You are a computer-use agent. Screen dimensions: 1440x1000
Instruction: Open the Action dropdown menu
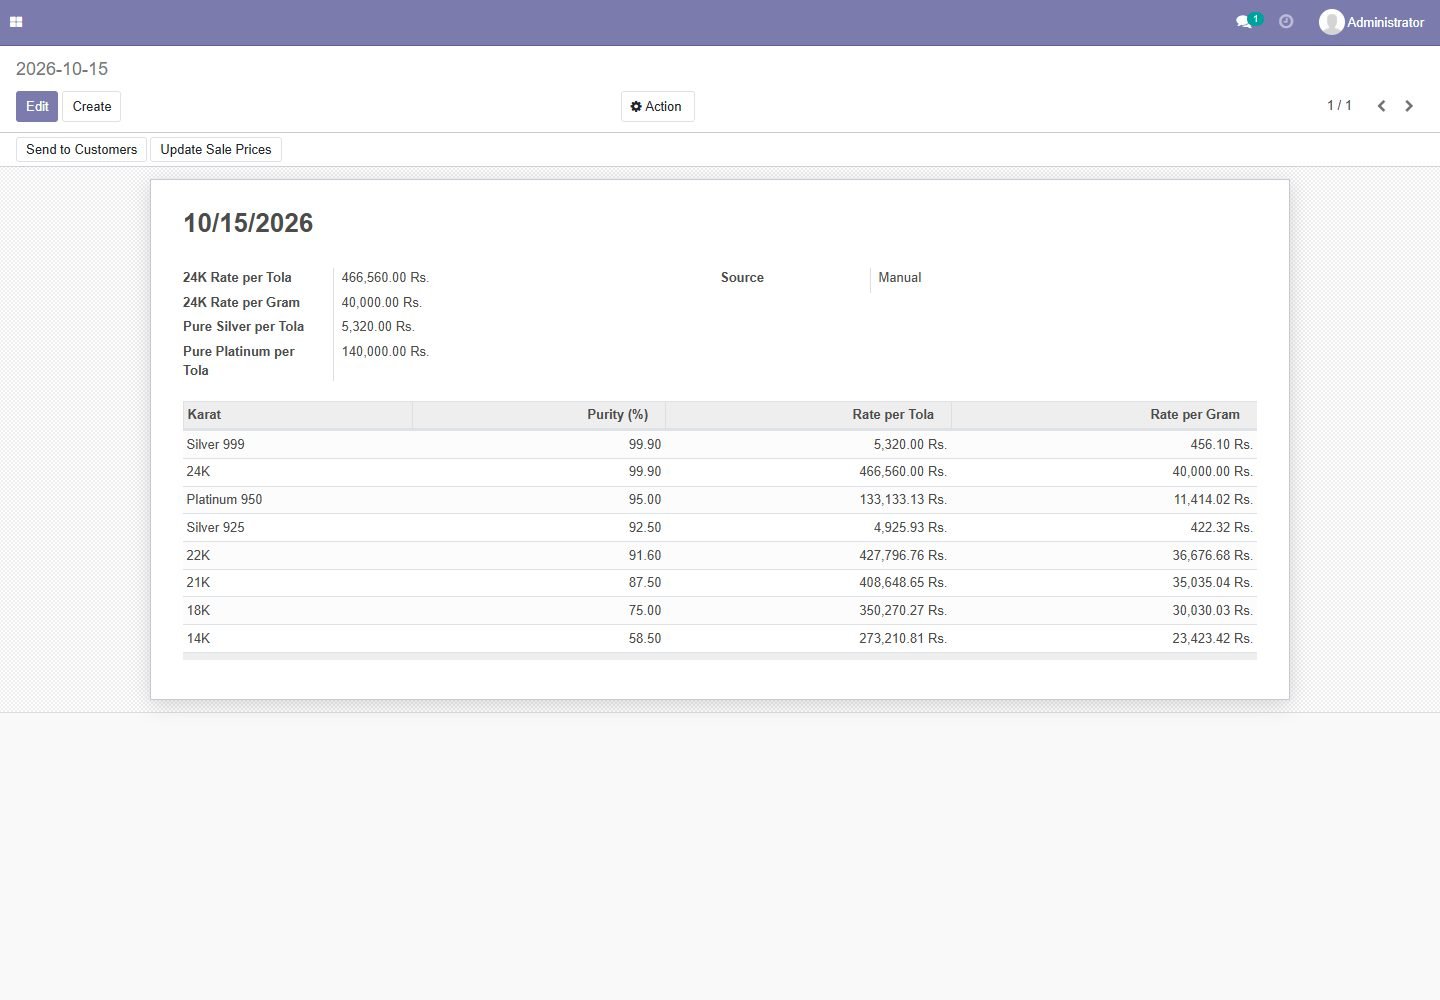click(658, 106)
